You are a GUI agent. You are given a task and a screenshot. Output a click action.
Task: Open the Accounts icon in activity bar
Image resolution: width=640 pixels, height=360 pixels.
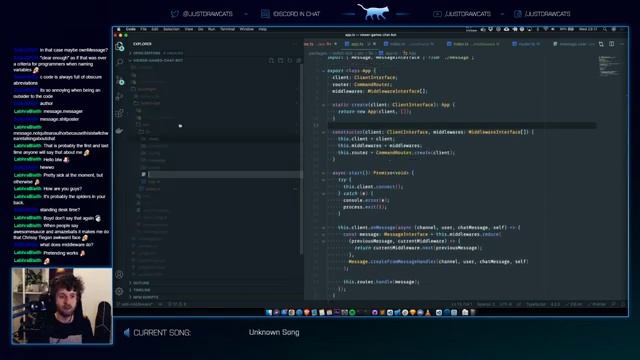119,275
